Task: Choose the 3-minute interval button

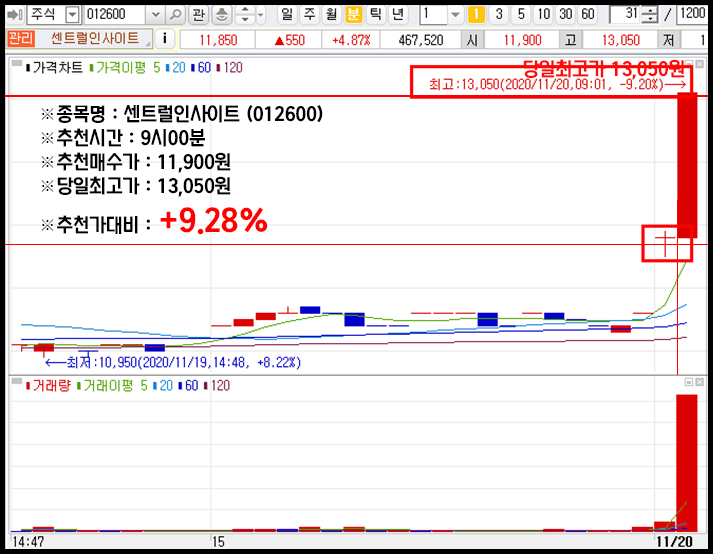Action: (499, 15)
